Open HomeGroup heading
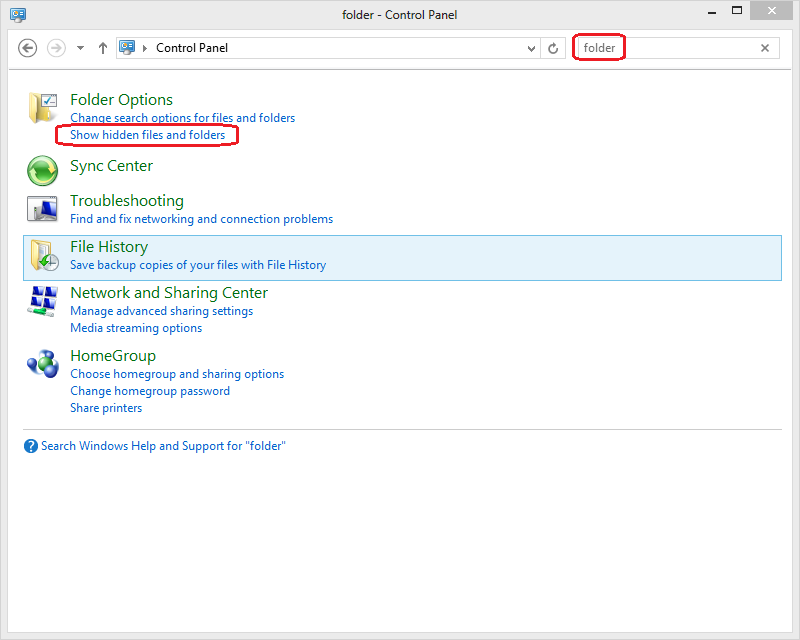The width and height of the screenshot is (800, 640). [x=113, y=355]
